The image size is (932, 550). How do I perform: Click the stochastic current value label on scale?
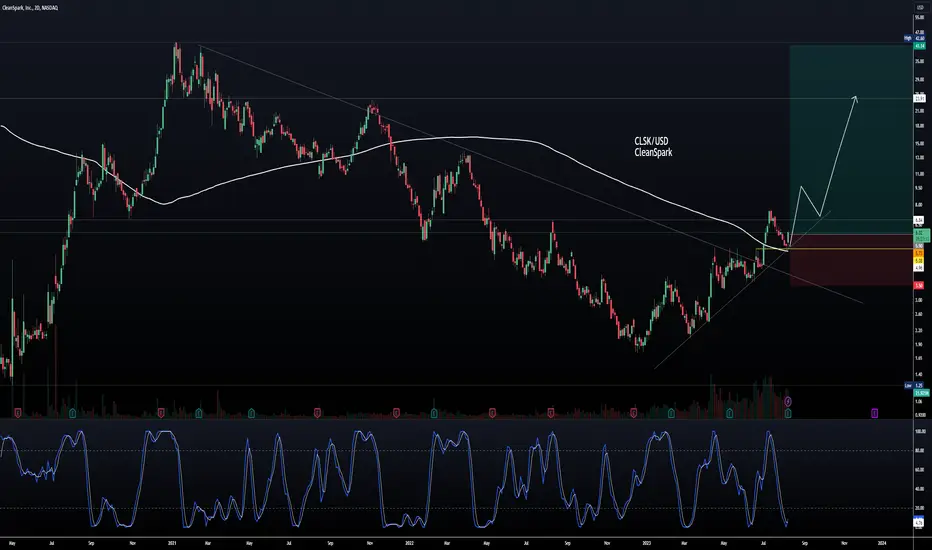(x=919, y=523)
